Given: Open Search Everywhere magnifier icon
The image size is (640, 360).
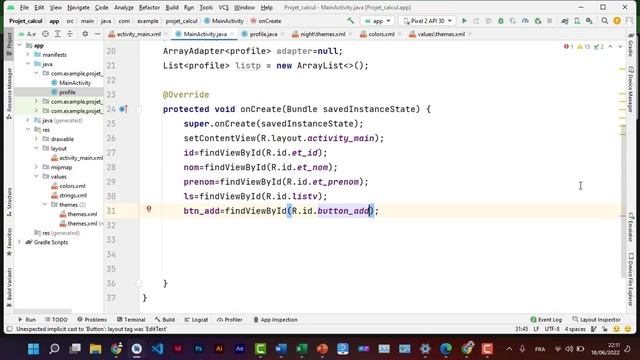Looking at the screenshot, I should (604, 21).
